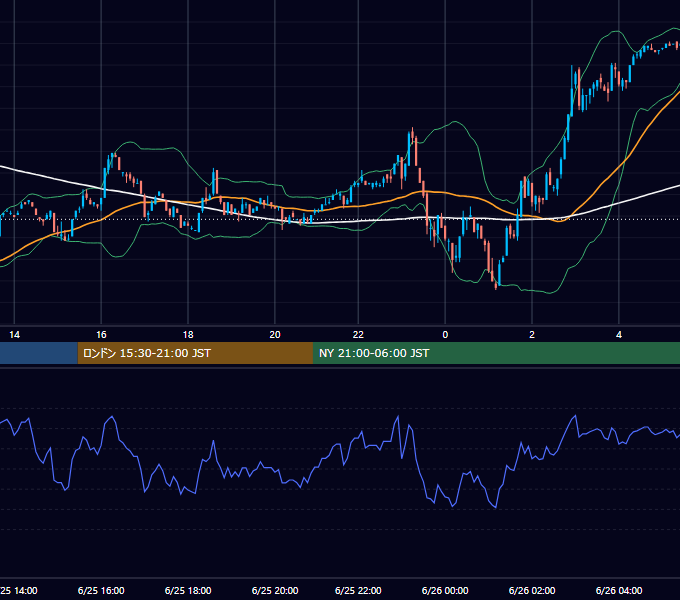The image size is (680, 600).
Task: Click the 6/25 20:00 date label
Action: (275, 590)
